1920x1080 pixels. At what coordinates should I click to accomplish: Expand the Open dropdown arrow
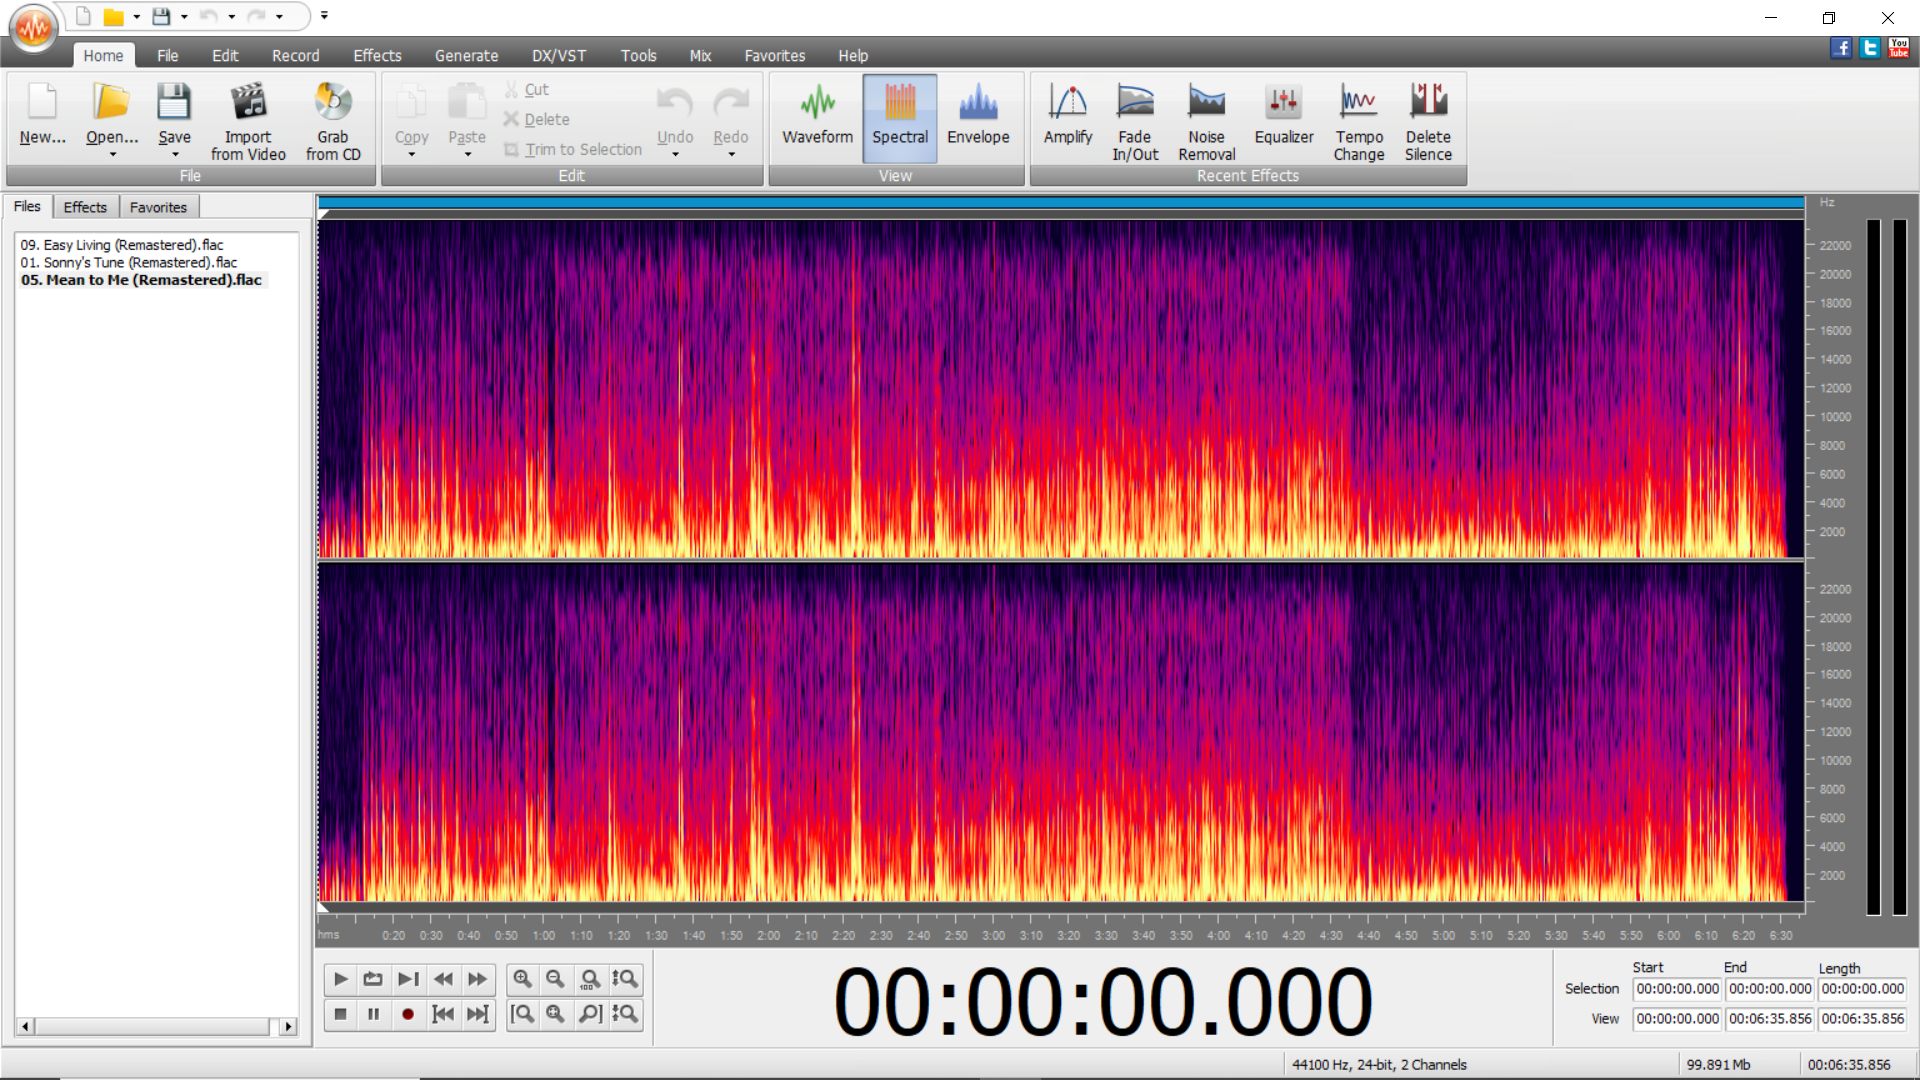pyautogui.click(x=112, y=155)
